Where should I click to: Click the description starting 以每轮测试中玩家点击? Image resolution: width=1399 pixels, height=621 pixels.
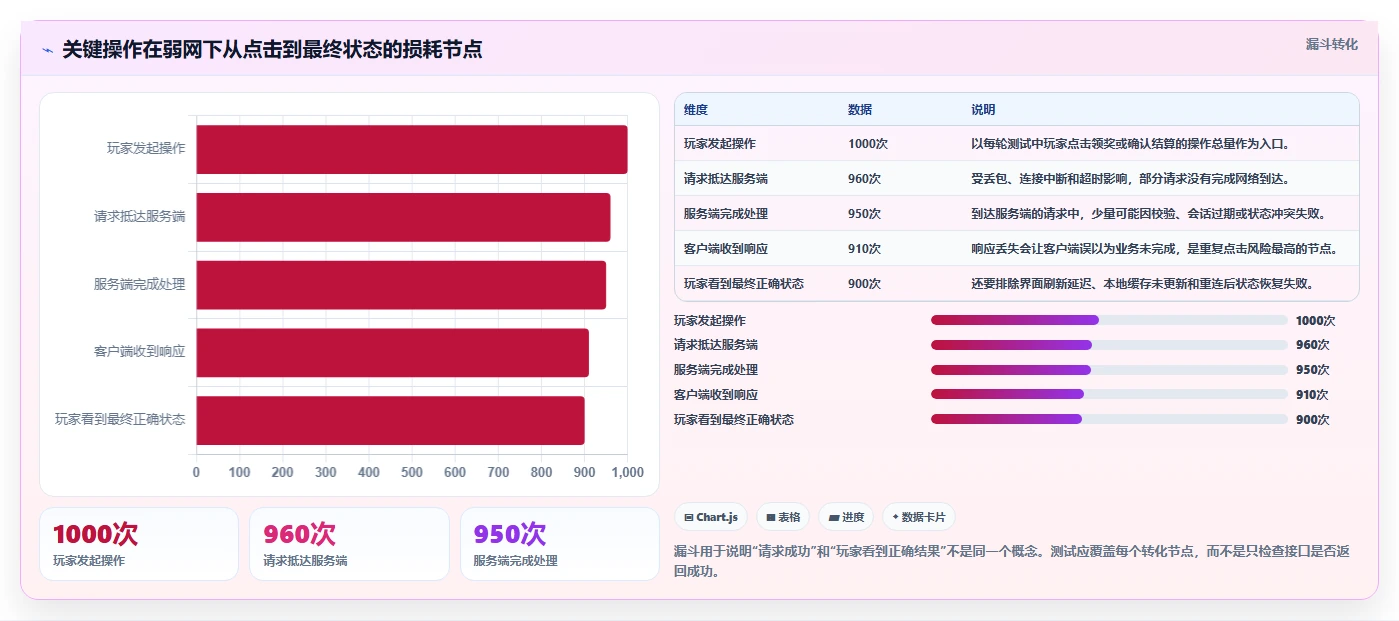click(x=1131, y=144)
